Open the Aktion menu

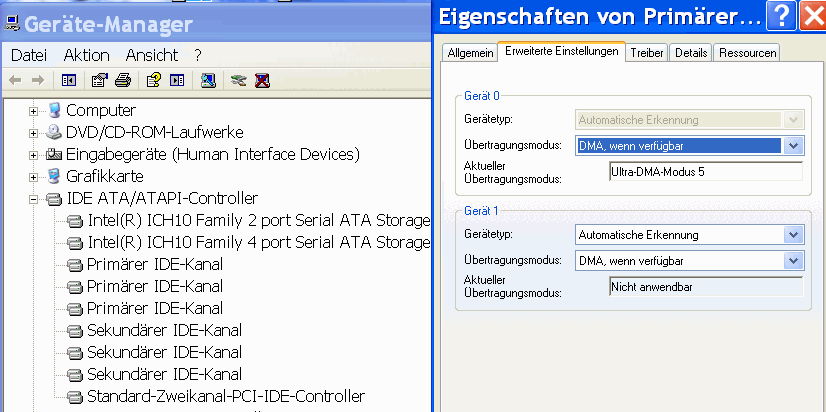(86, 55)
